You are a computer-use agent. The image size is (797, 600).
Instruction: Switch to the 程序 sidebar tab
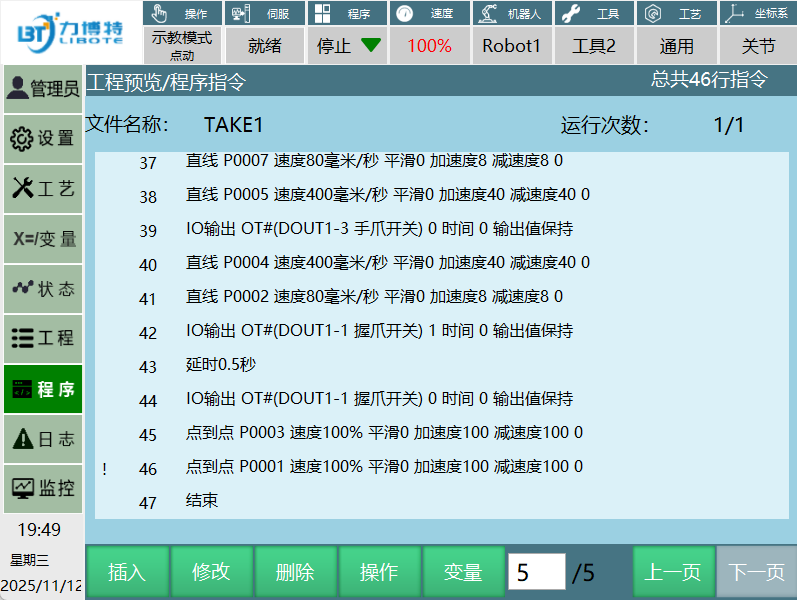point(42,389)
